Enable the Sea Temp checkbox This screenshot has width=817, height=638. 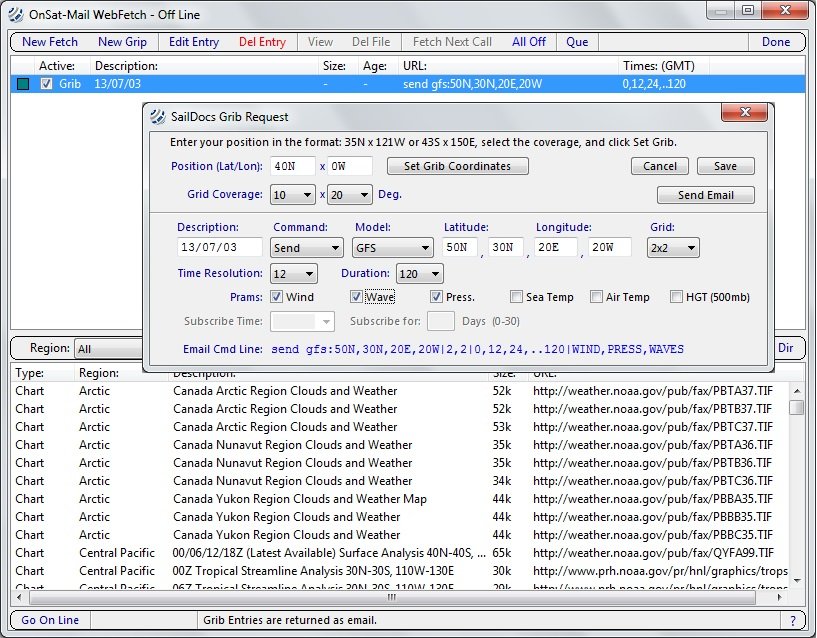pos(517,297)
